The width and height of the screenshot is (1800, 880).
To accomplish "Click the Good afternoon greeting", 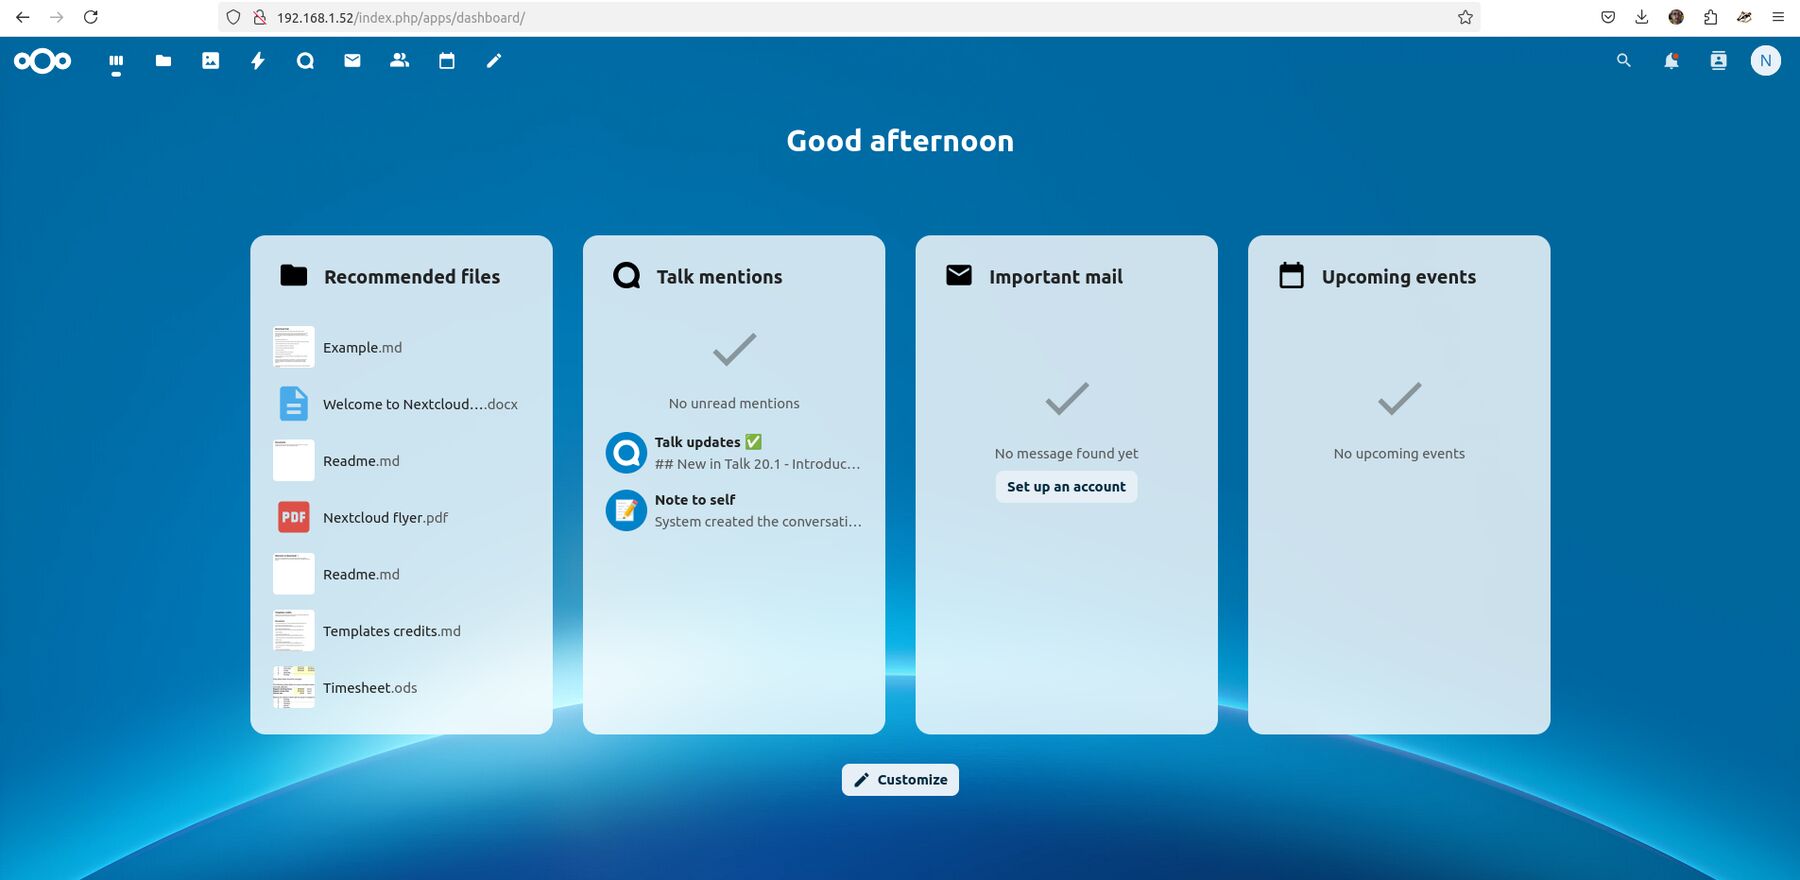I will (900, 141).
